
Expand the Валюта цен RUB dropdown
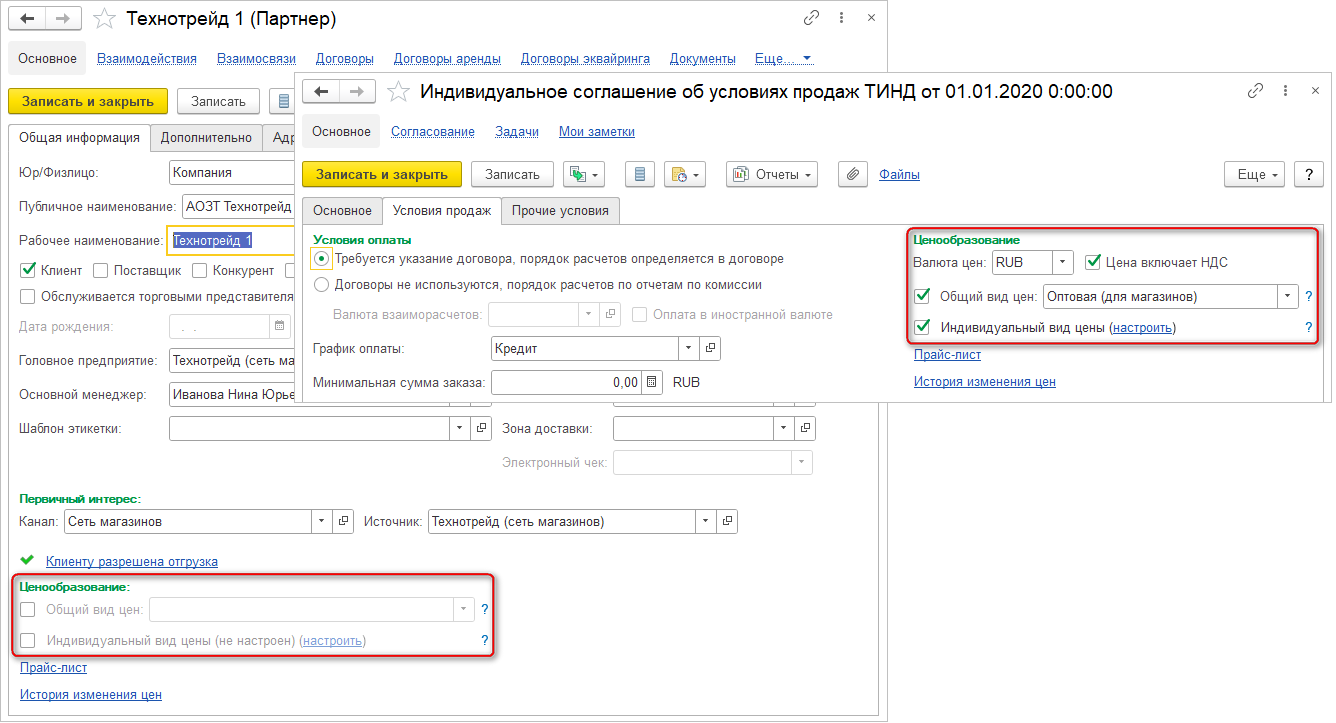(x=1063, y=263)
